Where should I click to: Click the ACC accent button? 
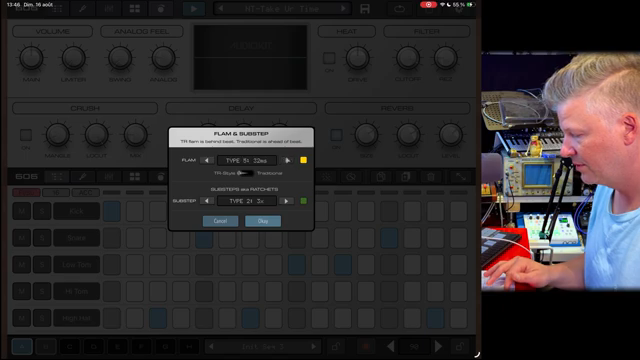click(86, 192)
